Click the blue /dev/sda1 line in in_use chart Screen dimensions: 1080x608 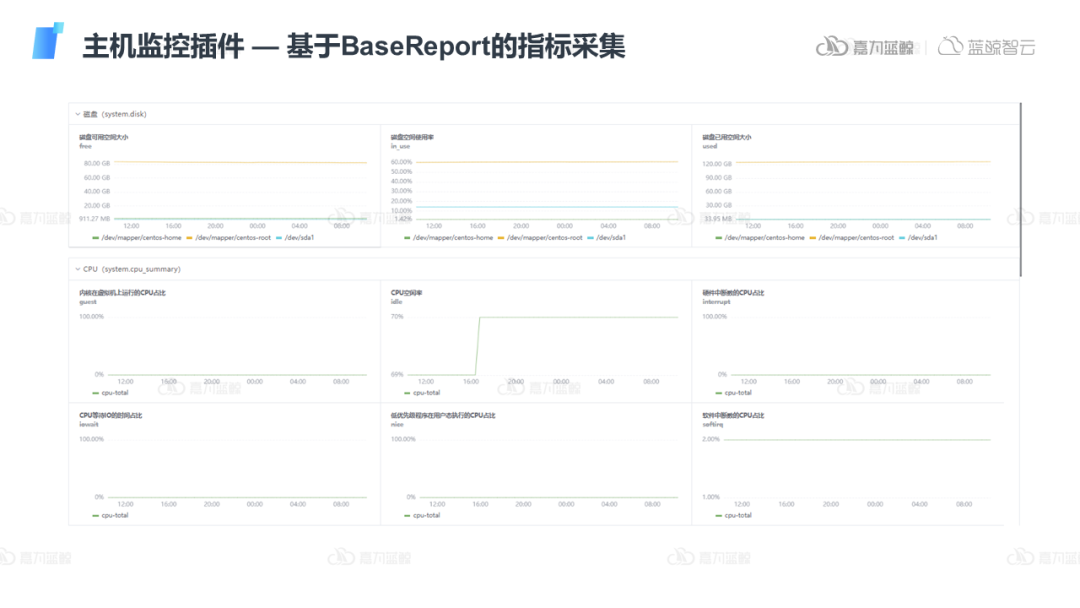tap(547, 207)
